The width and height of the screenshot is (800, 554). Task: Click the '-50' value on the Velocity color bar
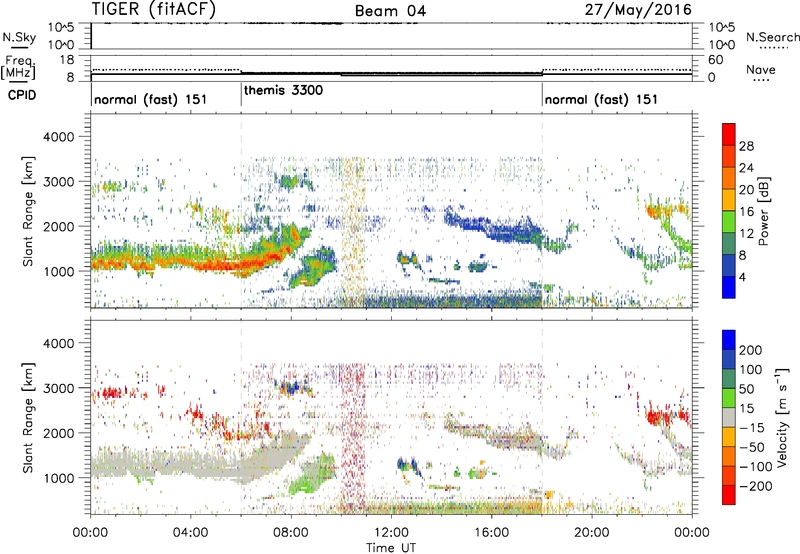[x=752, y=447]
